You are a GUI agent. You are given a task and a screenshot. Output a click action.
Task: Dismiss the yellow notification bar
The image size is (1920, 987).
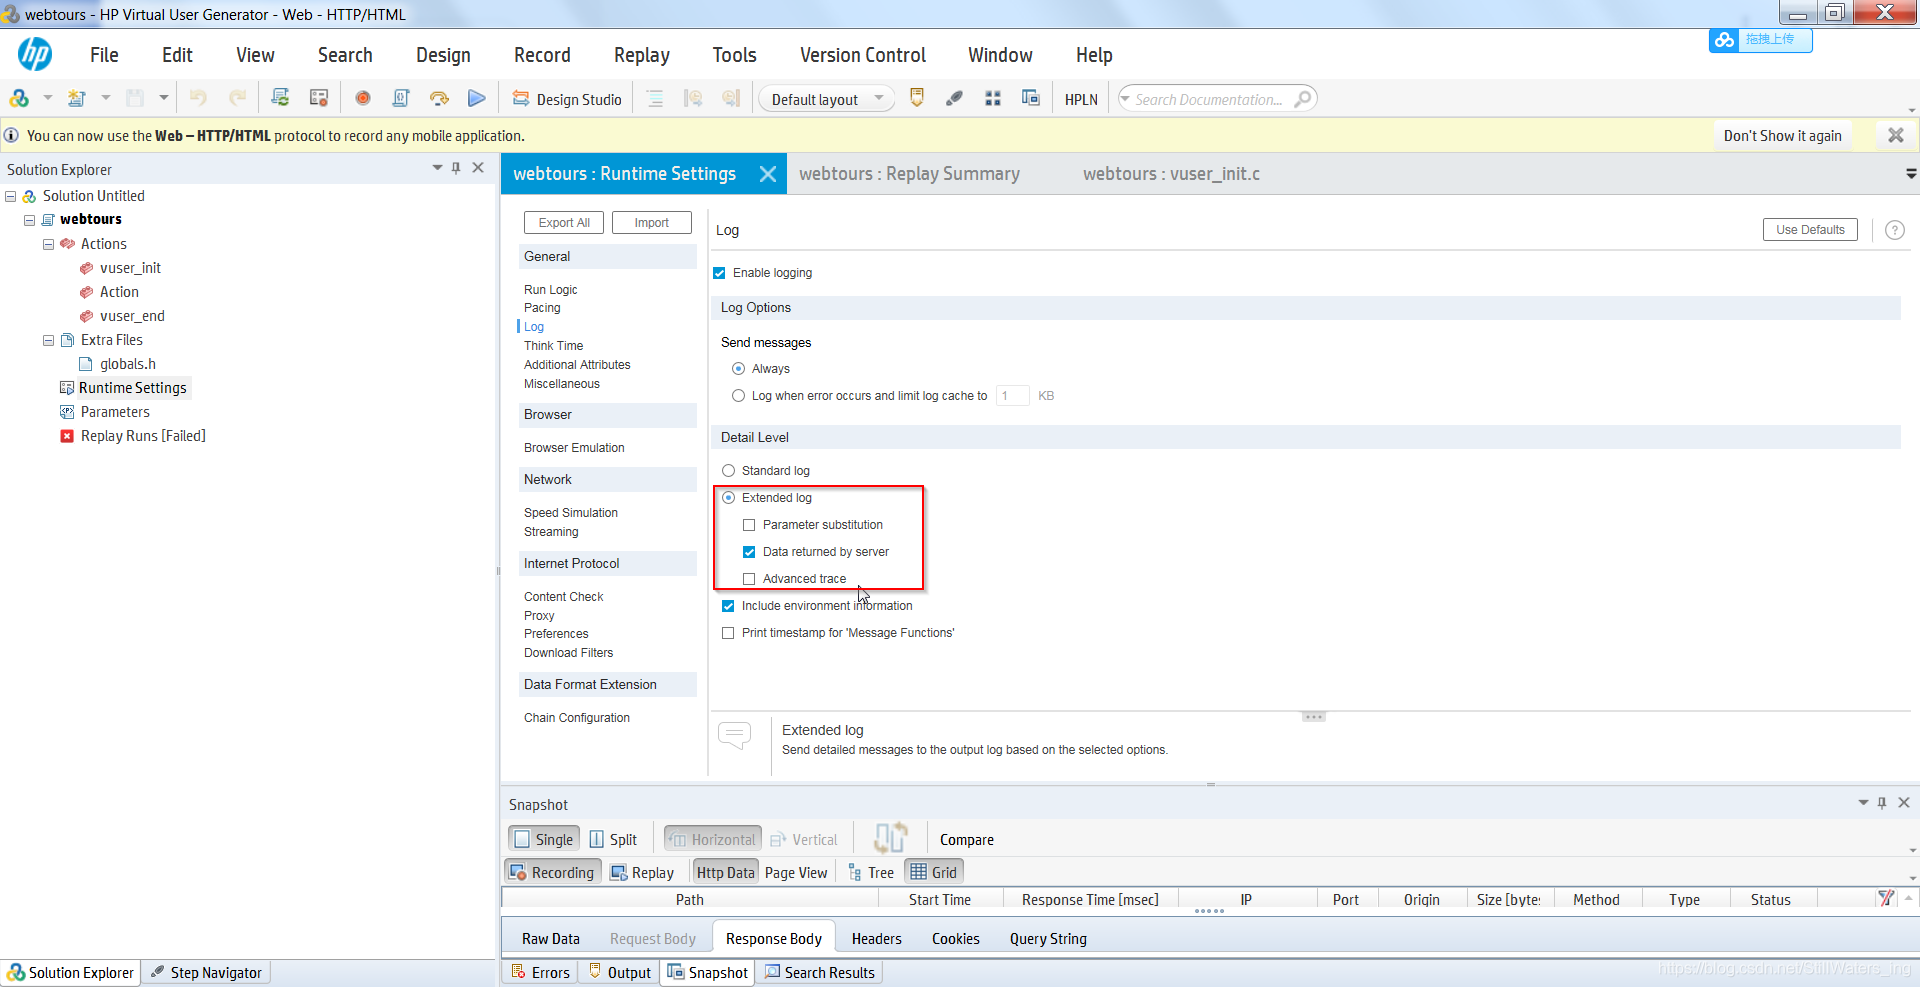[1895, 135]
